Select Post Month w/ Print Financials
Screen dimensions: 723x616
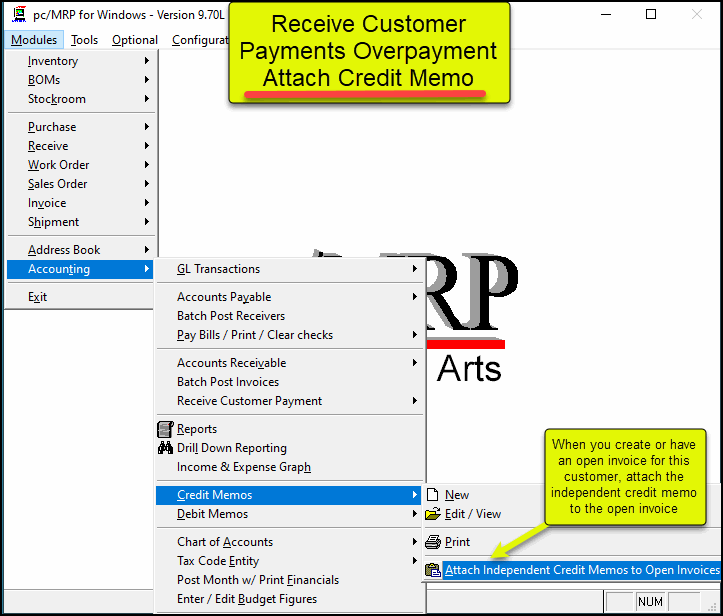pos(258,580)
